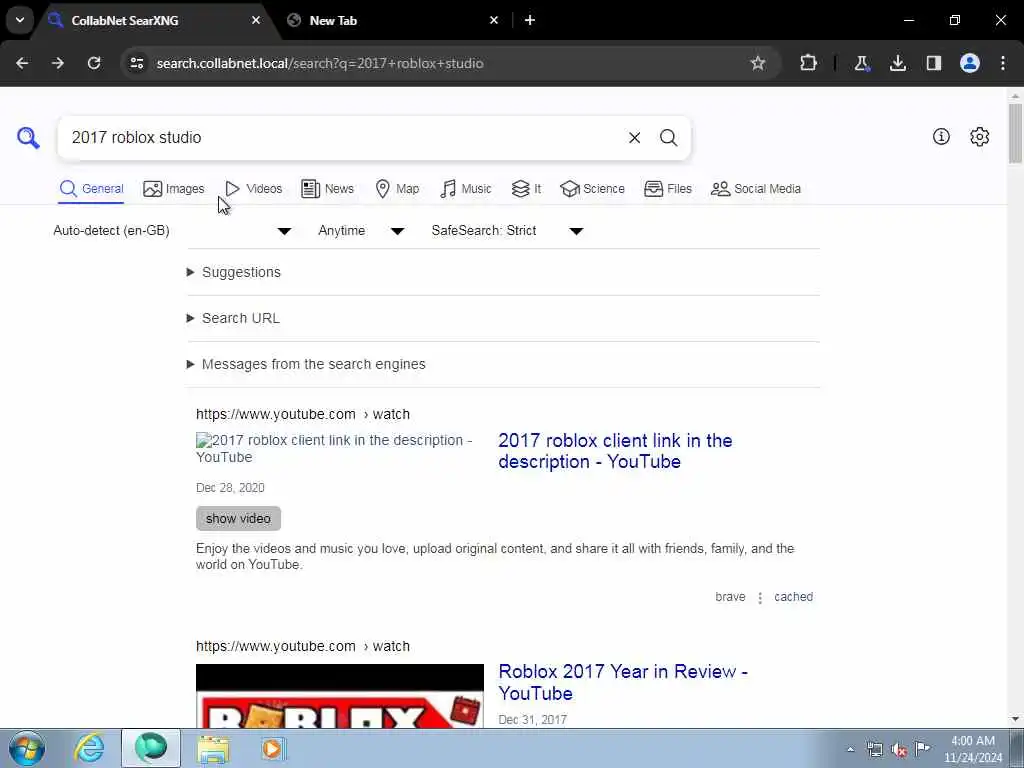
Task: Open Action Center flag icon
Action: pos(923,749)
